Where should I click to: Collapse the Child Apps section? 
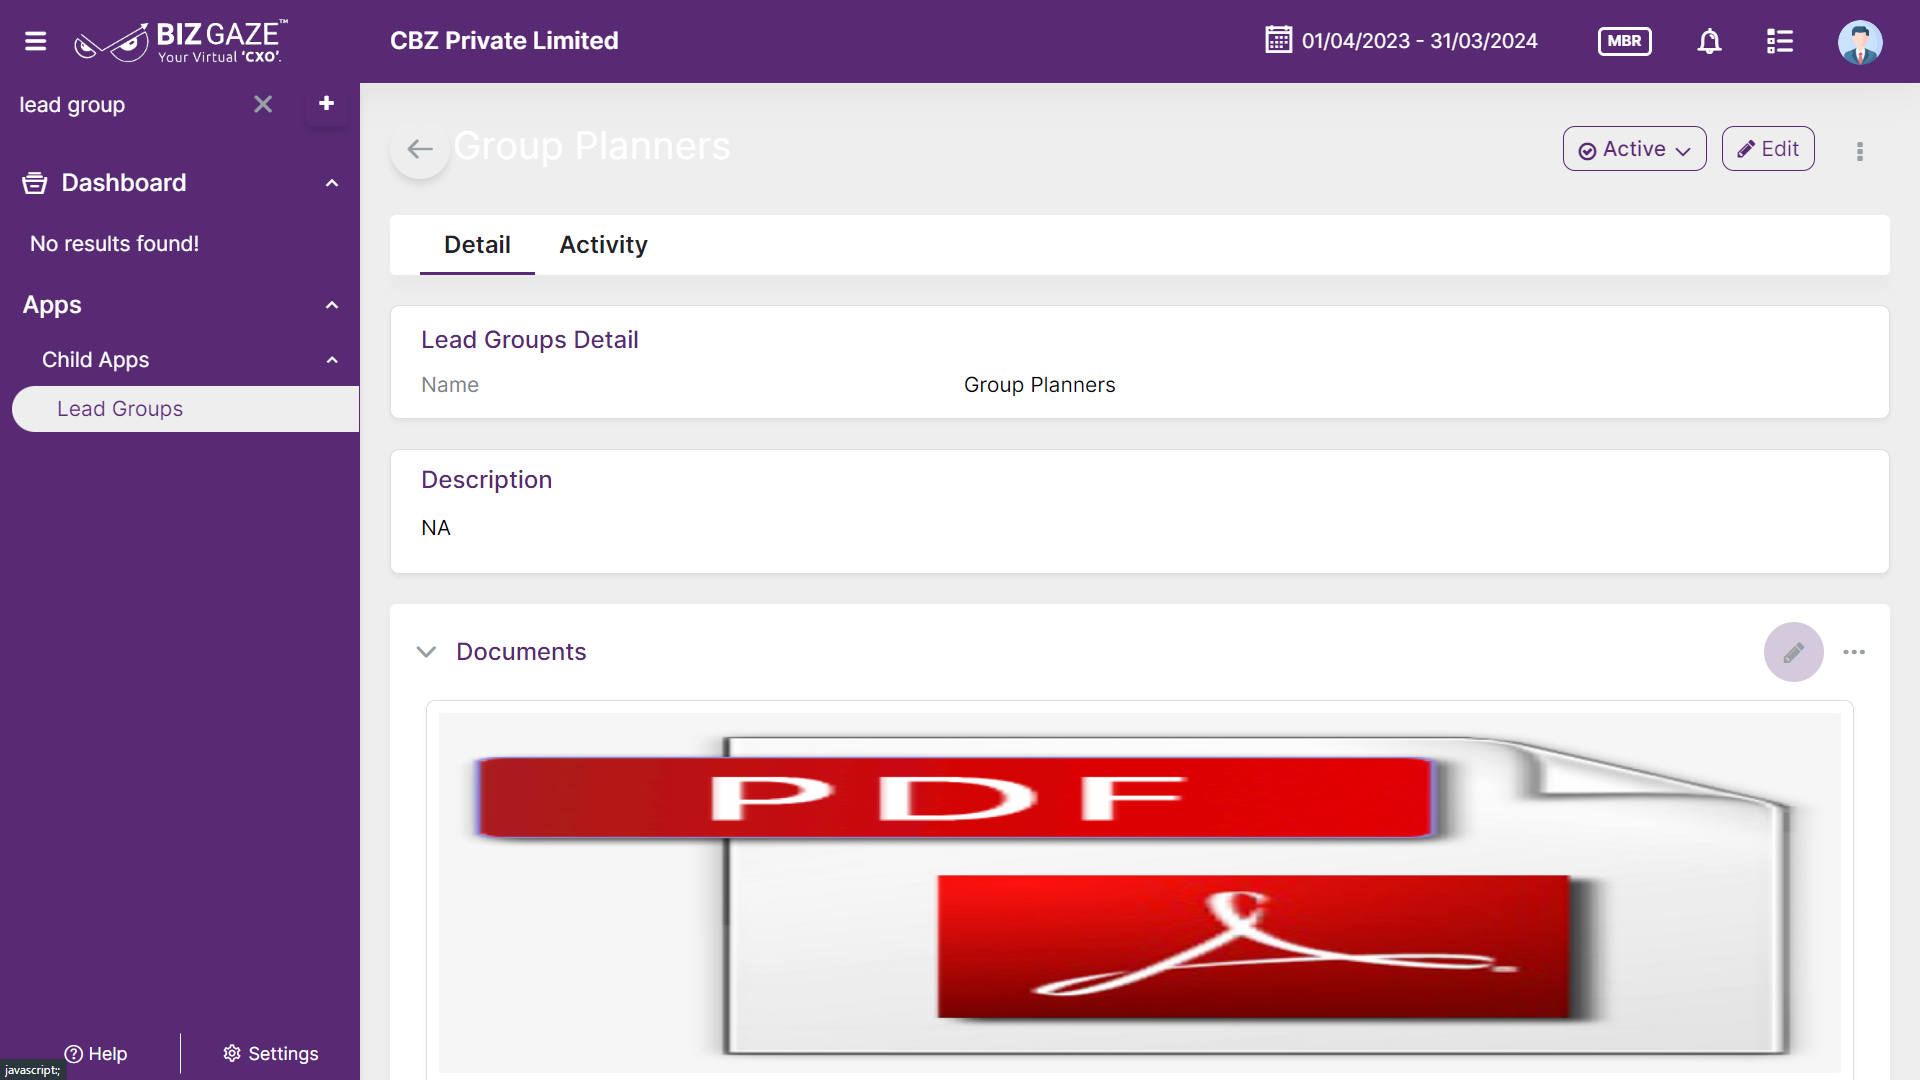pos(332,360)
